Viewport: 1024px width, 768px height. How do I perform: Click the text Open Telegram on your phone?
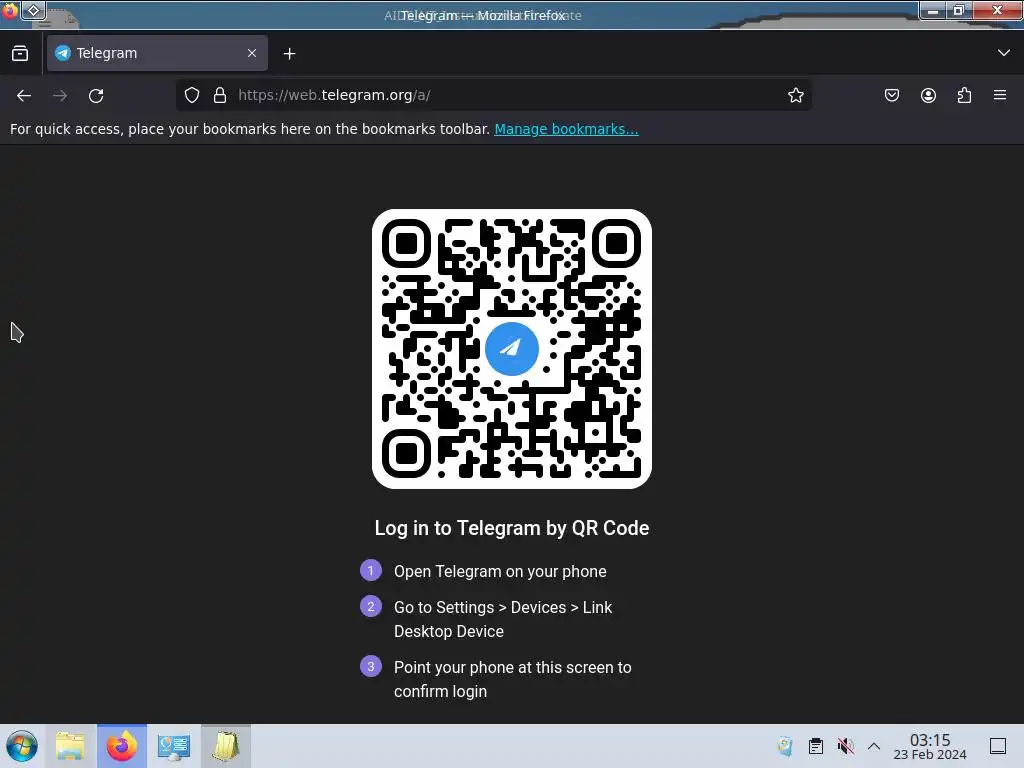click(500, 571)
